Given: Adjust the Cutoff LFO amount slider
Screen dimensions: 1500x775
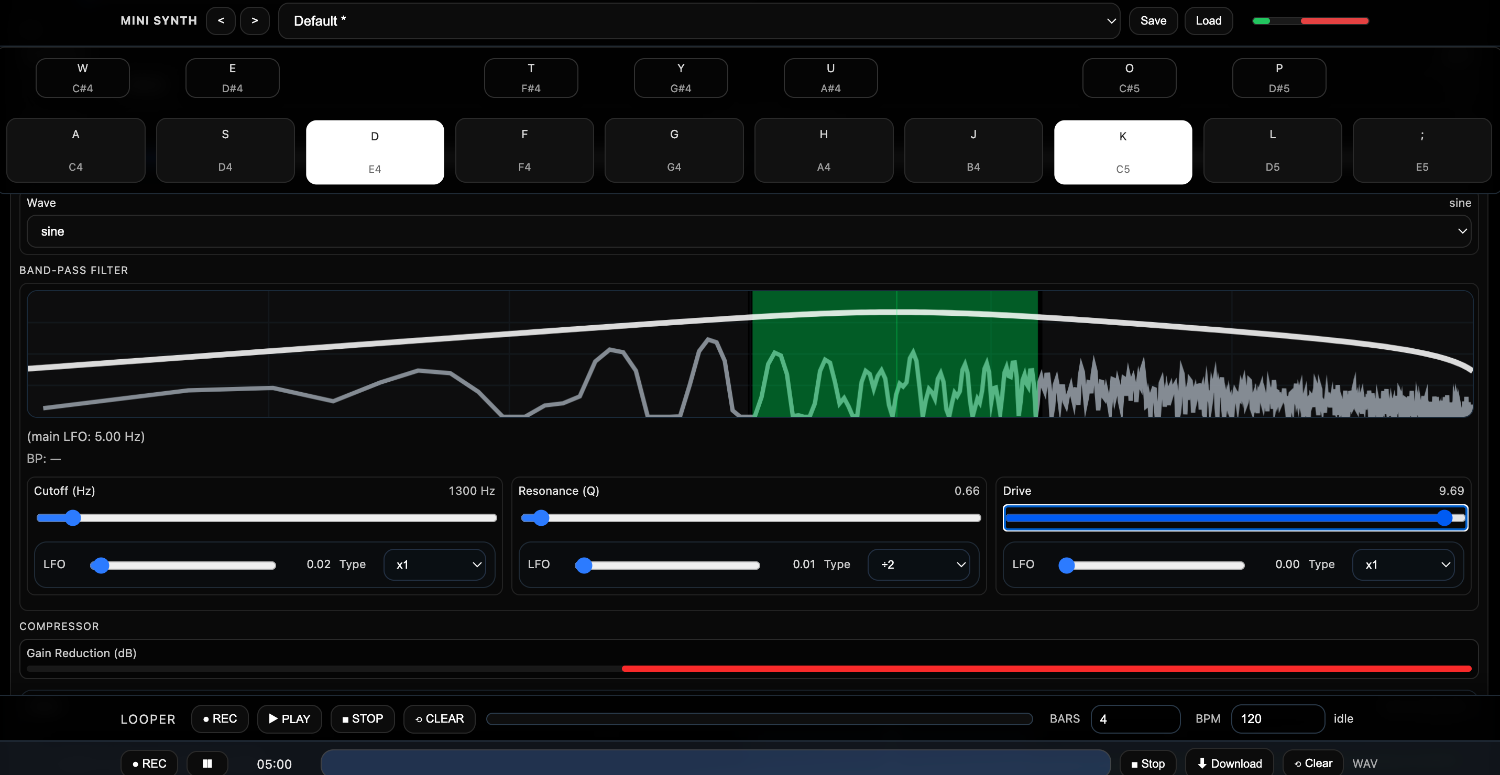Looking at the screenshot, I should (x=183, y=565).
